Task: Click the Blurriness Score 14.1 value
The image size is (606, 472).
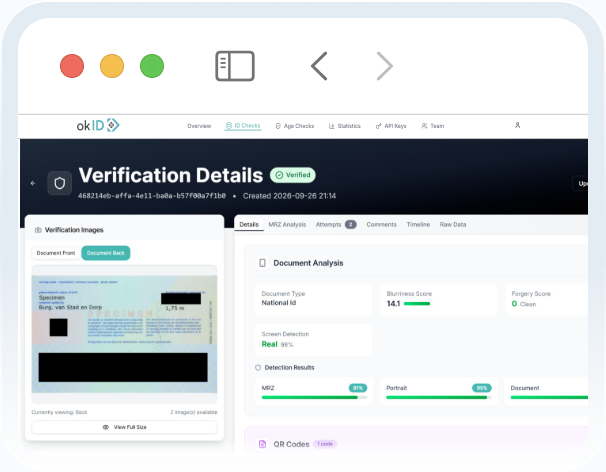Action: pos(393,304)
